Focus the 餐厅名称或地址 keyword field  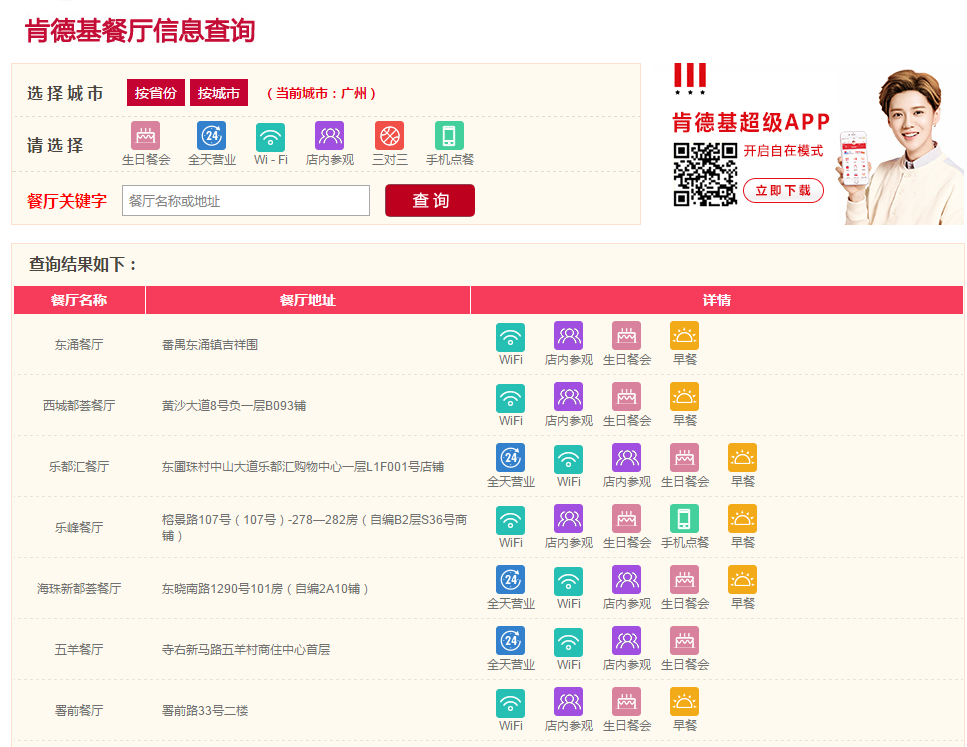[246, 200]
